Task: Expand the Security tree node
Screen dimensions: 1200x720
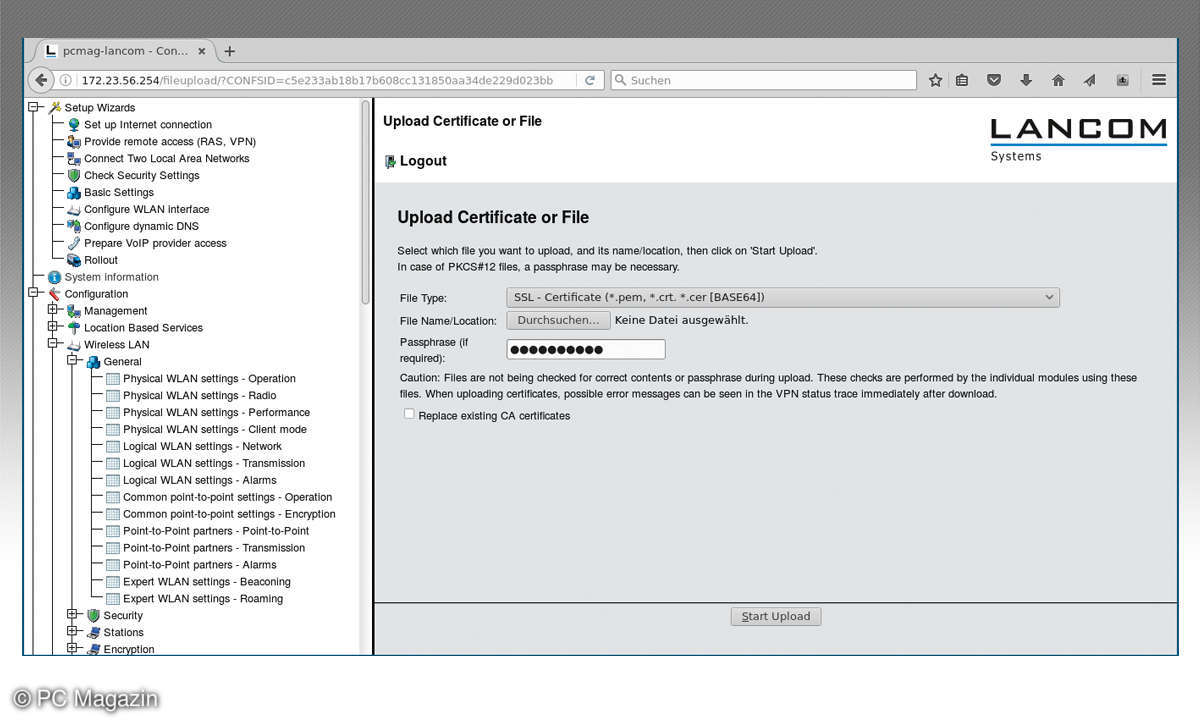Action: 72,615
